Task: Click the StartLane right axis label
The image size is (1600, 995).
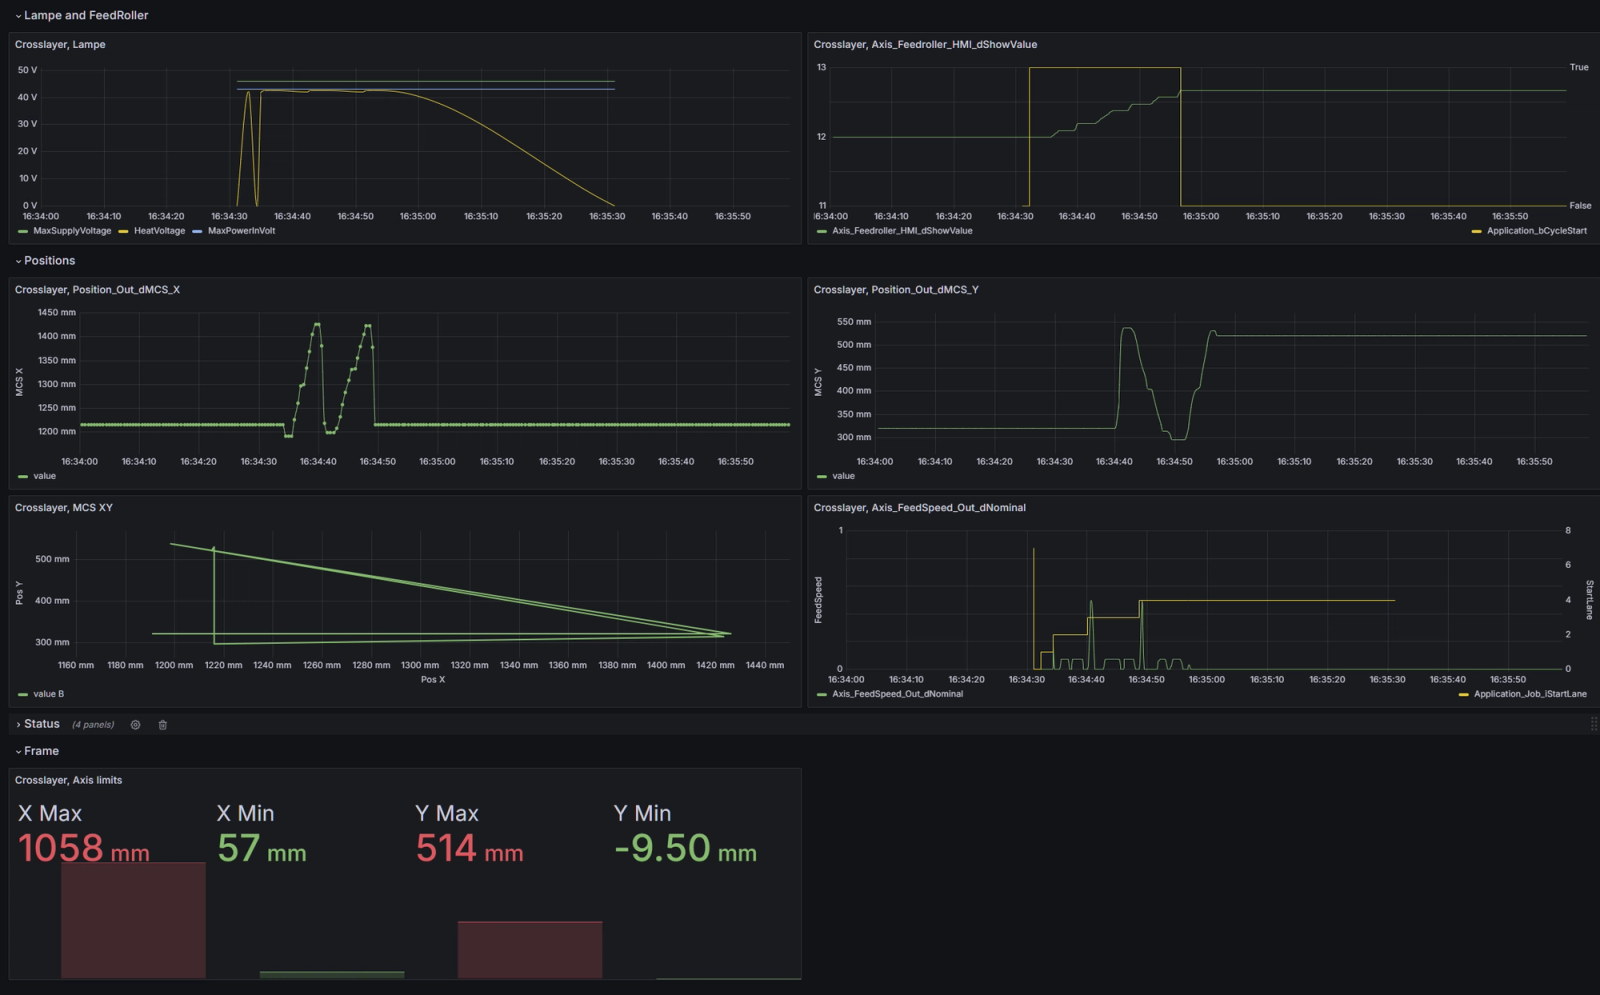Action: pos(1589,600)
